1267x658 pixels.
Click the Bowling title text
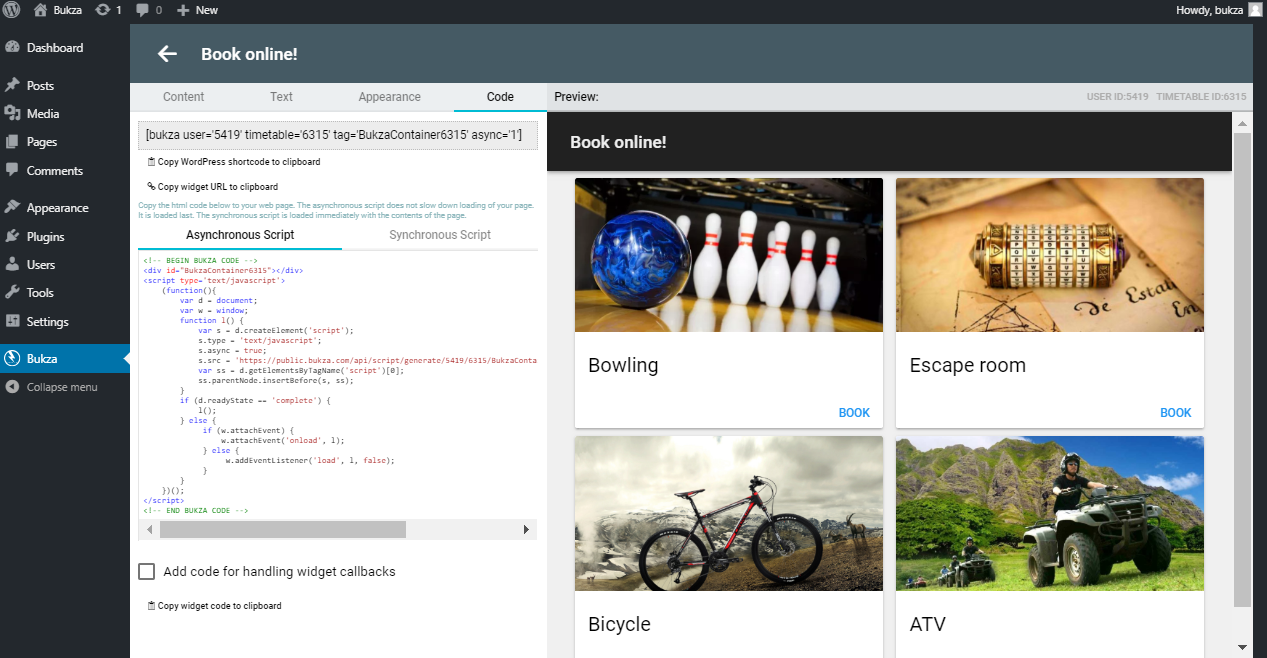[x=623, y=366]
